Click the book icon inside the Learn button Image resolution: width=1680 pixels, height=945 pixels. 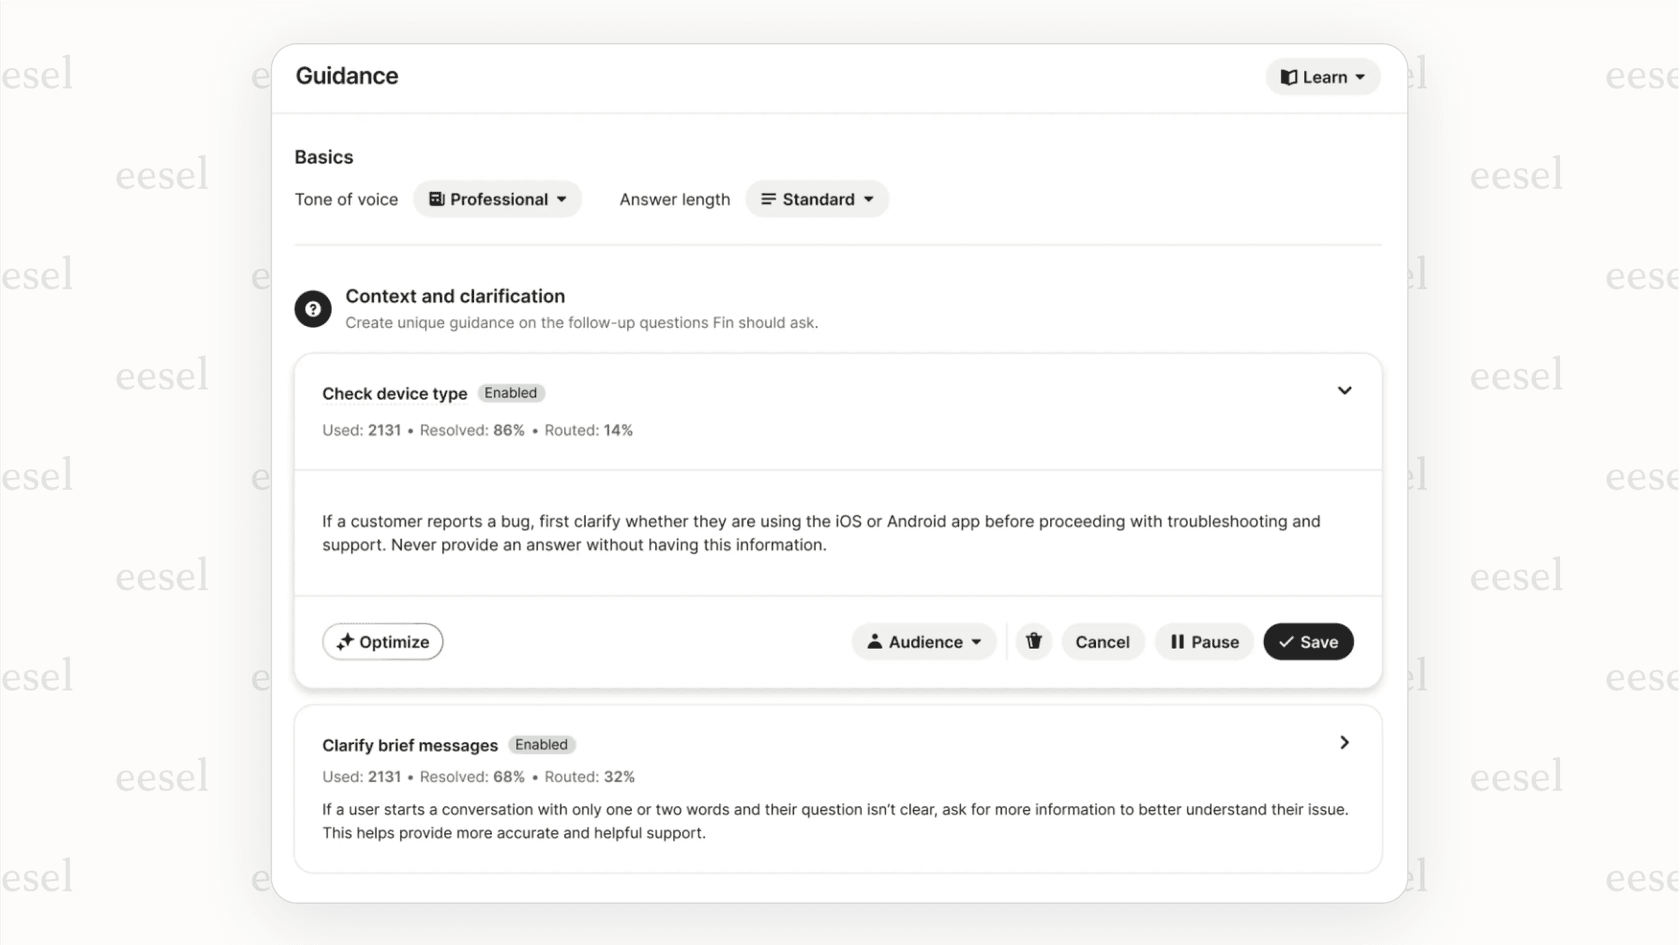click(x=1290, y=76)
